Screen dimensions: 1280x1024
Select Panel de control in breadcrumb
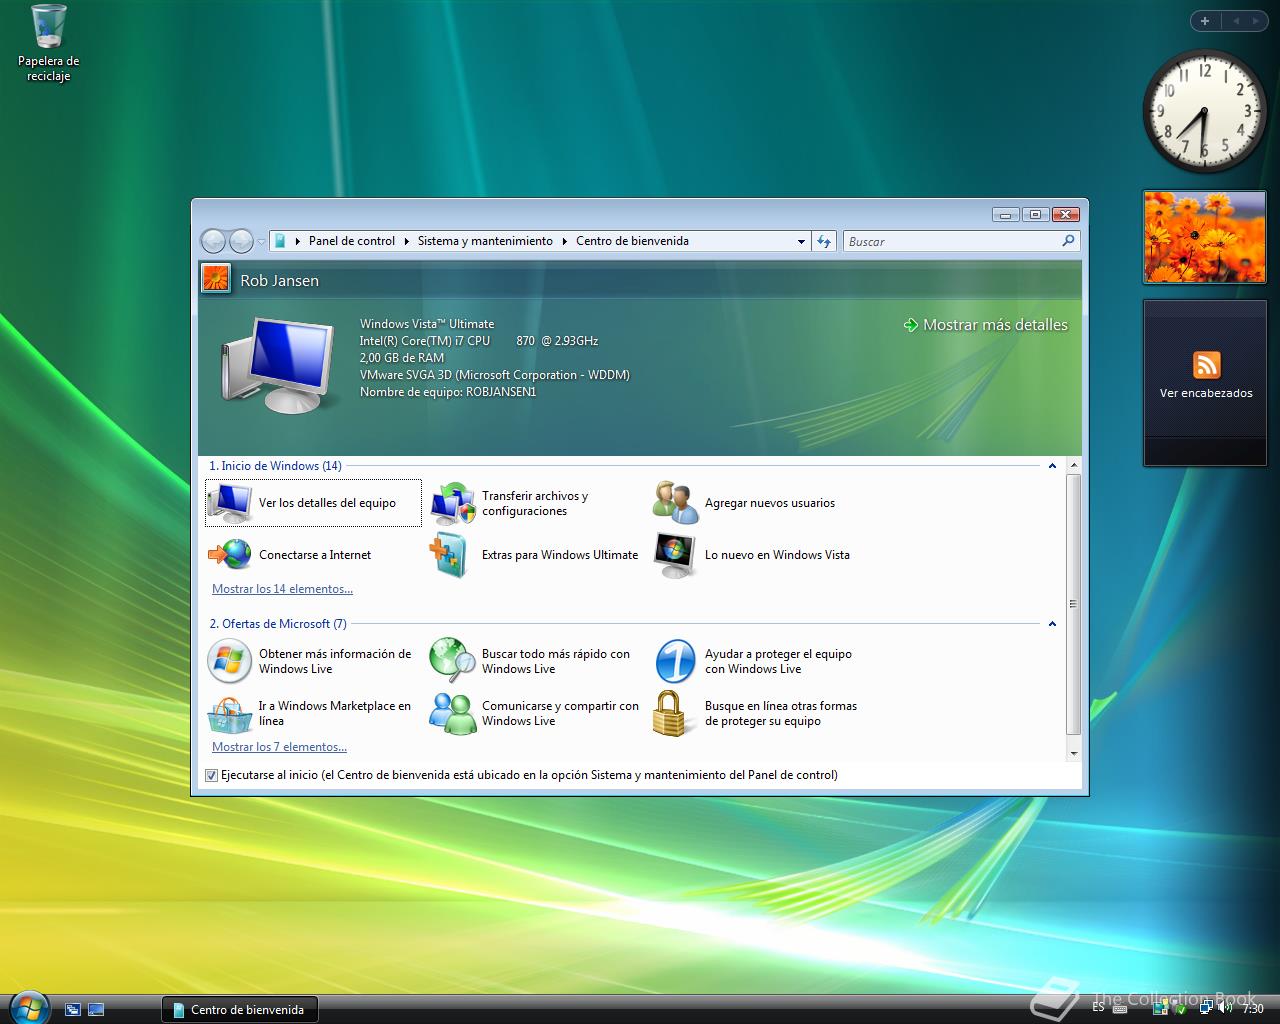tap(351, 241)
